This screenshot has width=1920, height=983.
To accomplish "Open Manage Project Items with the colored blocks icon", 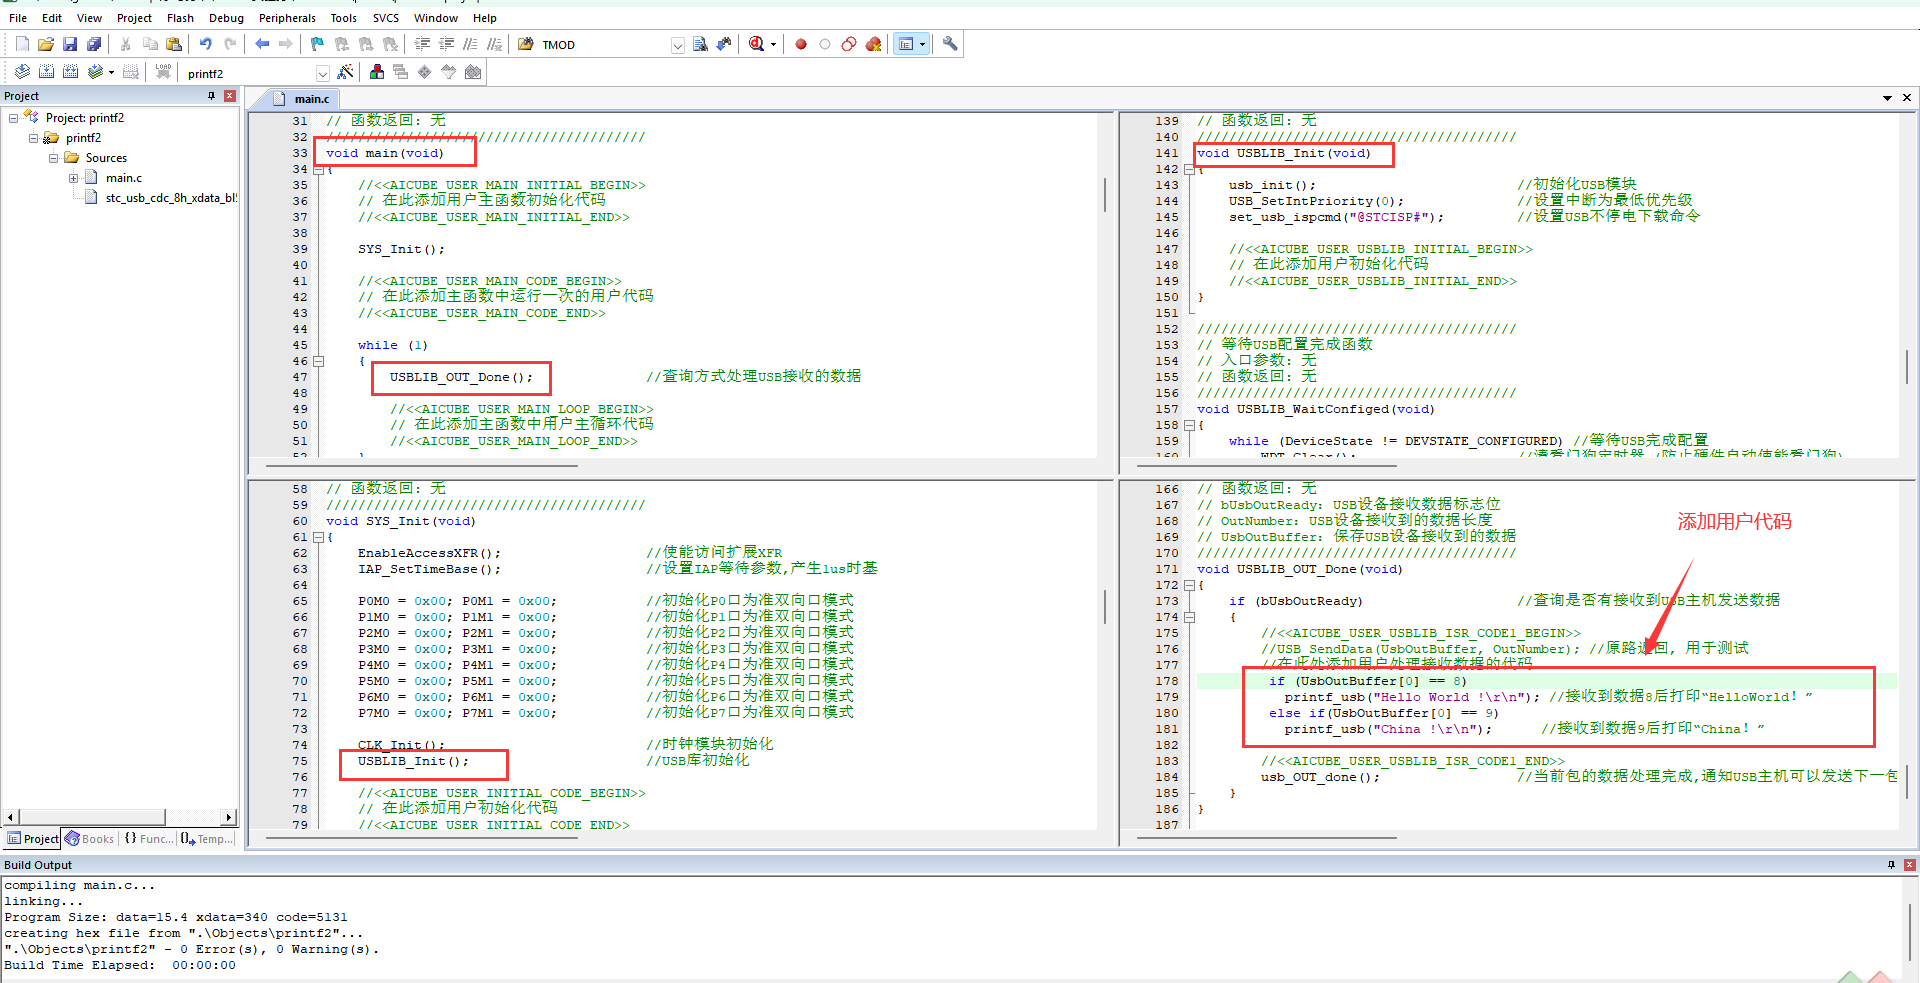I will point(377,72).
